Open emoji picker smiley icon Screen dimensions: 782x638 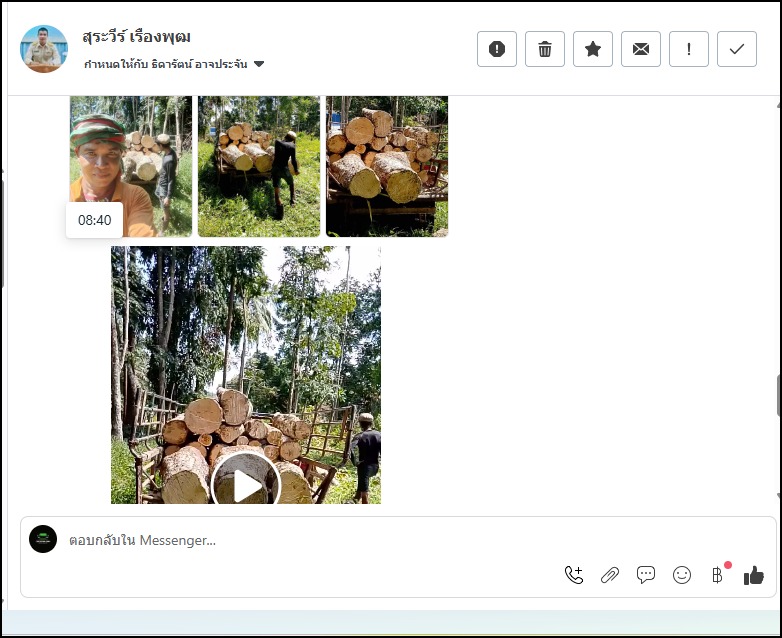click(682, 575)
